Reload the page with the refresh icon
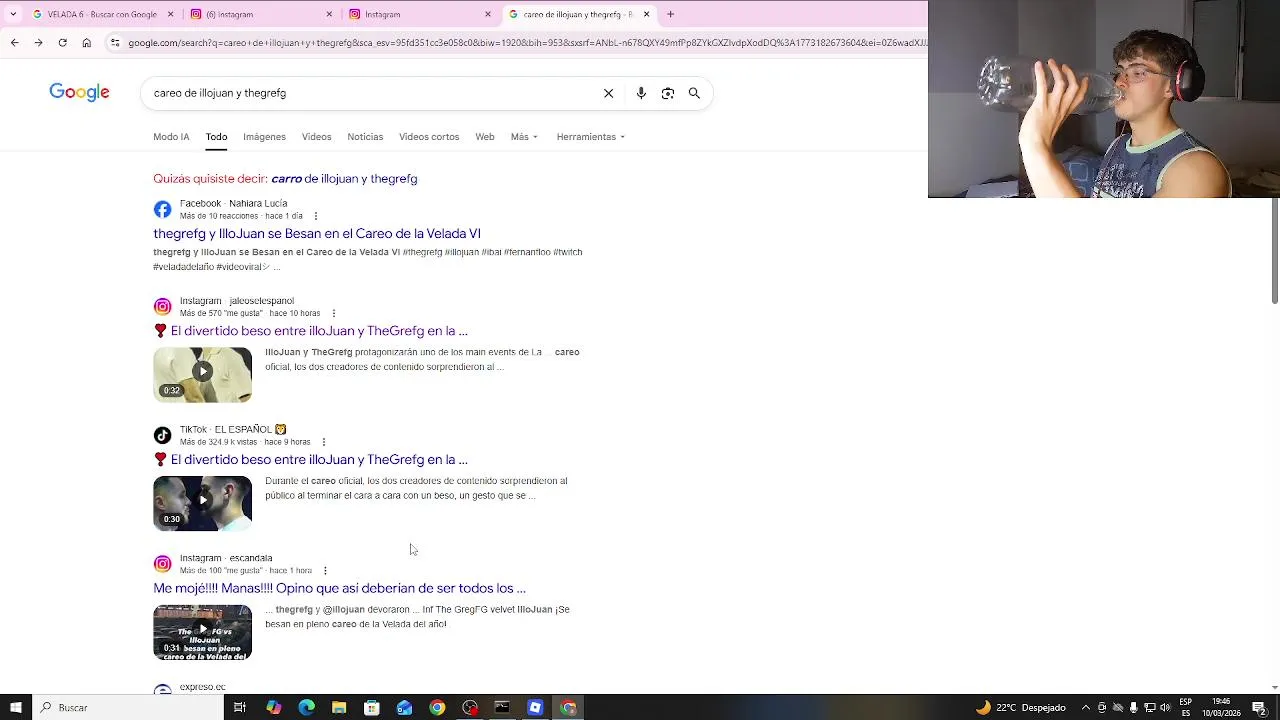Screen dimensions: 1280x720 tap(62, 42)
